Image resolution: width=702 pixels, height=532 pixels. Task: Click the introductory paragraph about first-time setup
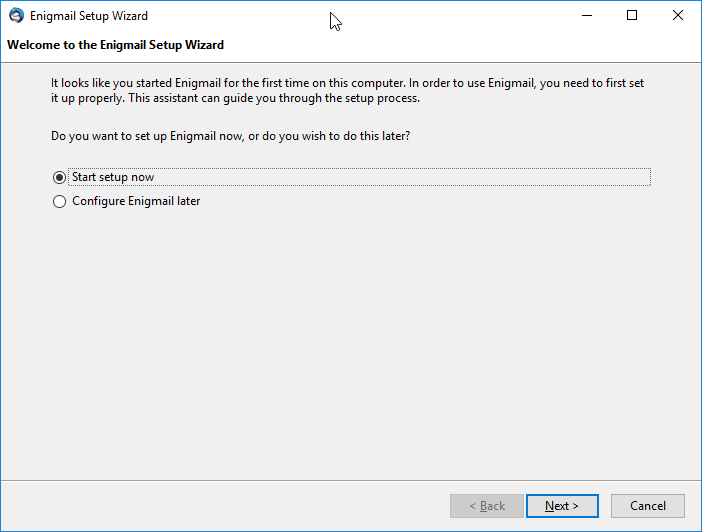[x=347, y=90]
